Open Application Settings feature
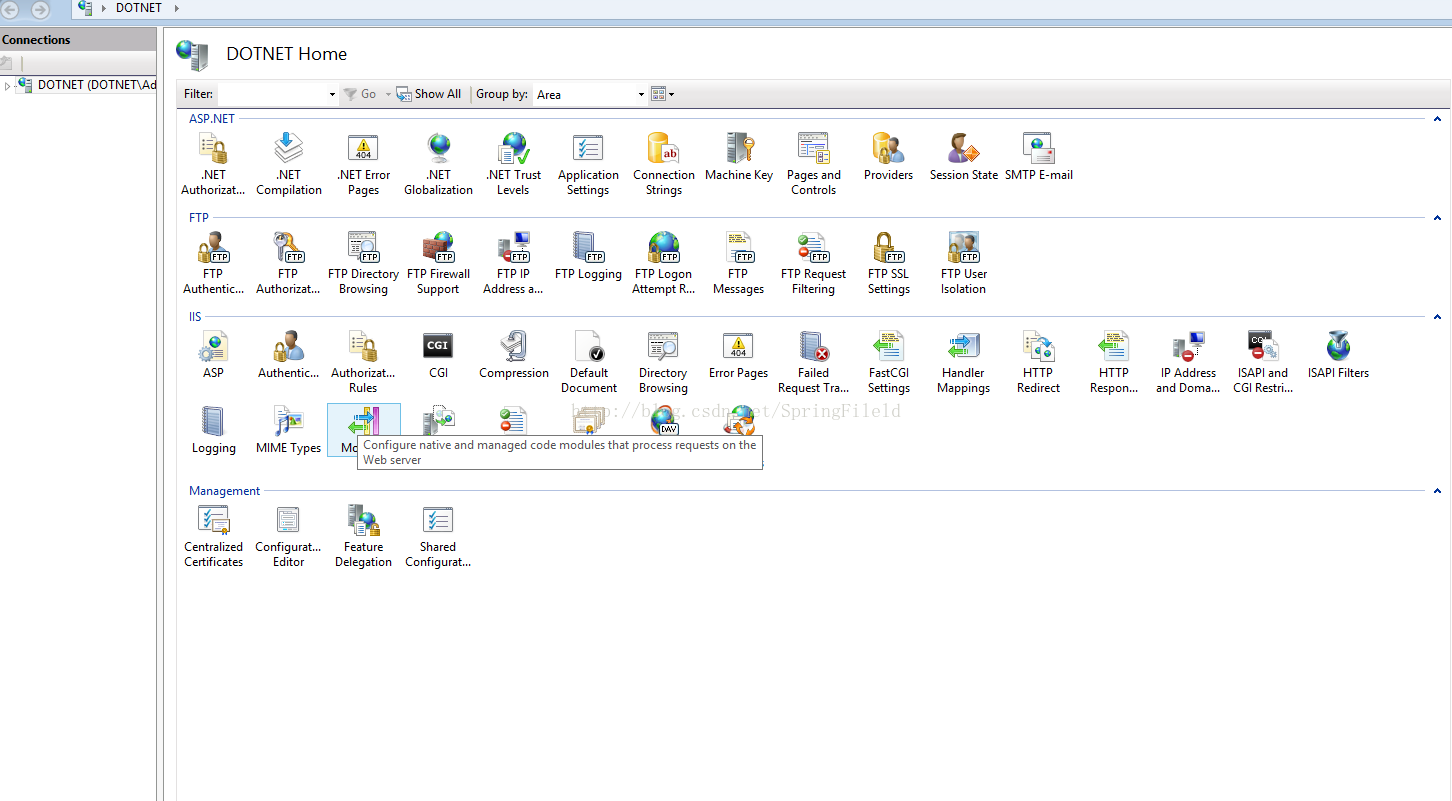 588,165
